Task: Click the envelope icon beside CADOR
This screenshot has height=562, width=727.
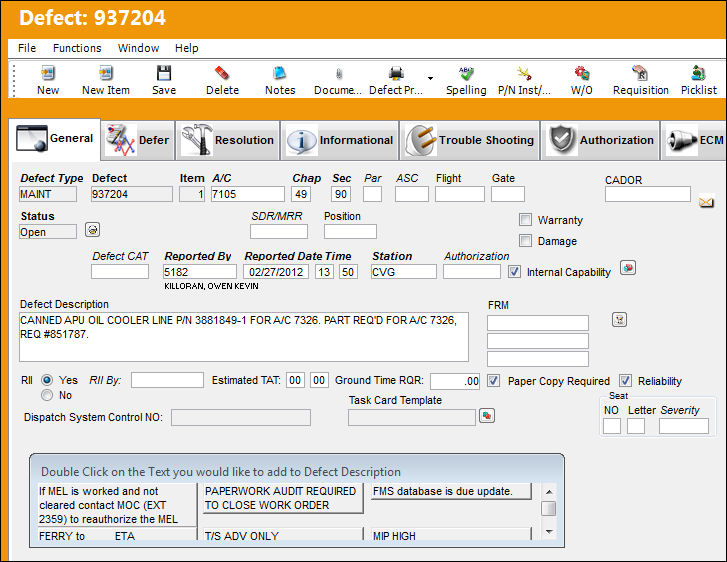Action: click(x=706, y=202)
